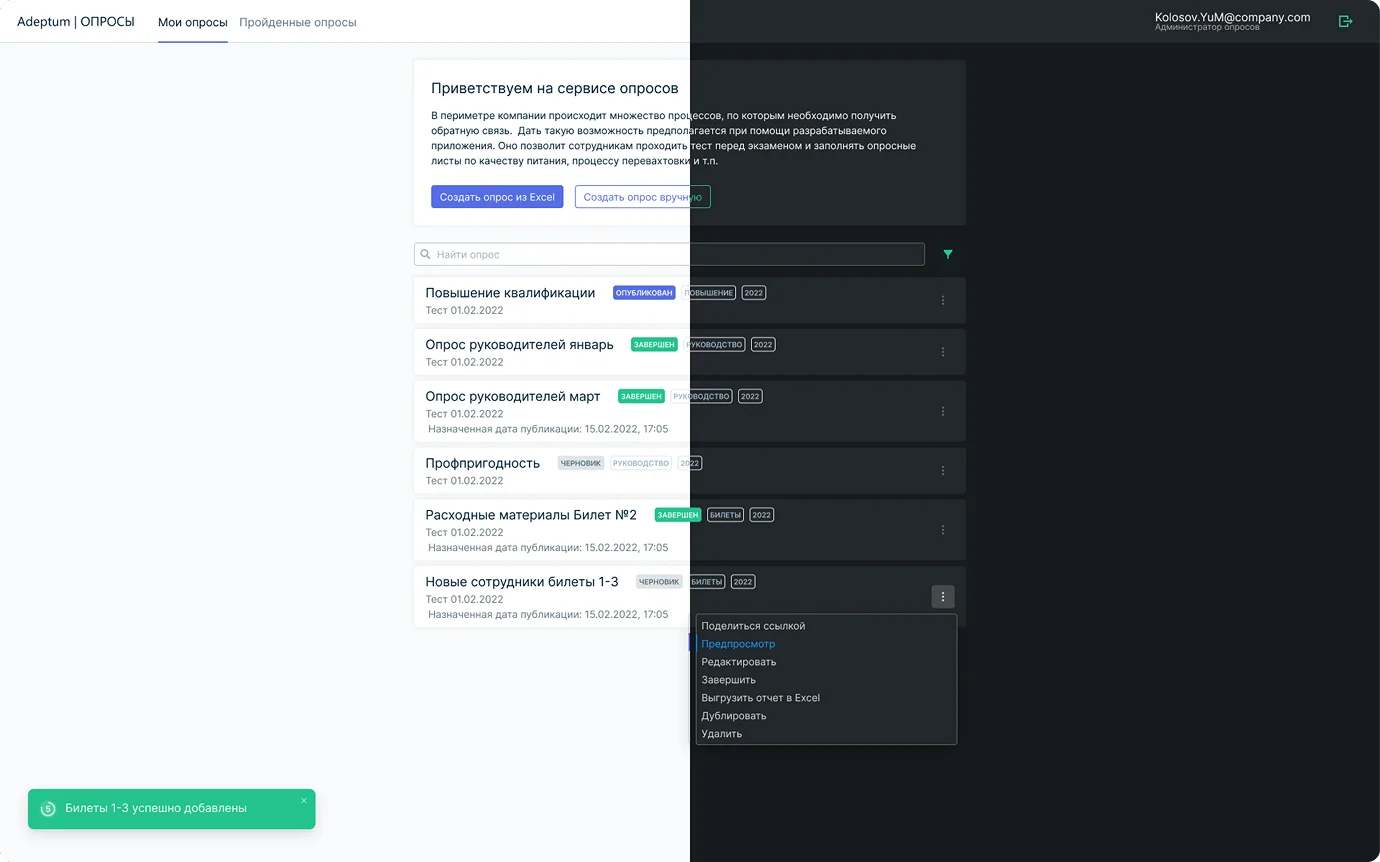This screenshot has width=1380, height=862.
Task: Focus the Найти опрос search field
Action: pyautogui.click(x=669, y=254)
